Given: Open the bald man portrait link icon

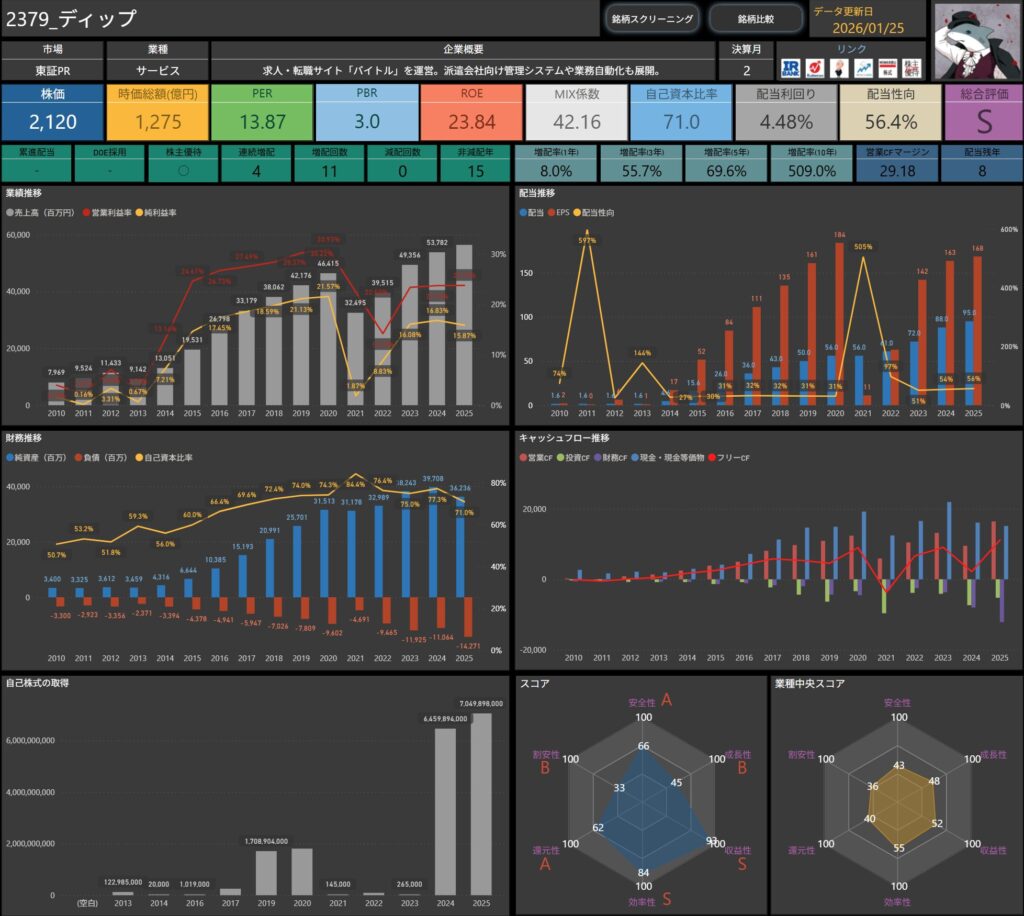Looking at the screenshot, I should click(838, 68).
